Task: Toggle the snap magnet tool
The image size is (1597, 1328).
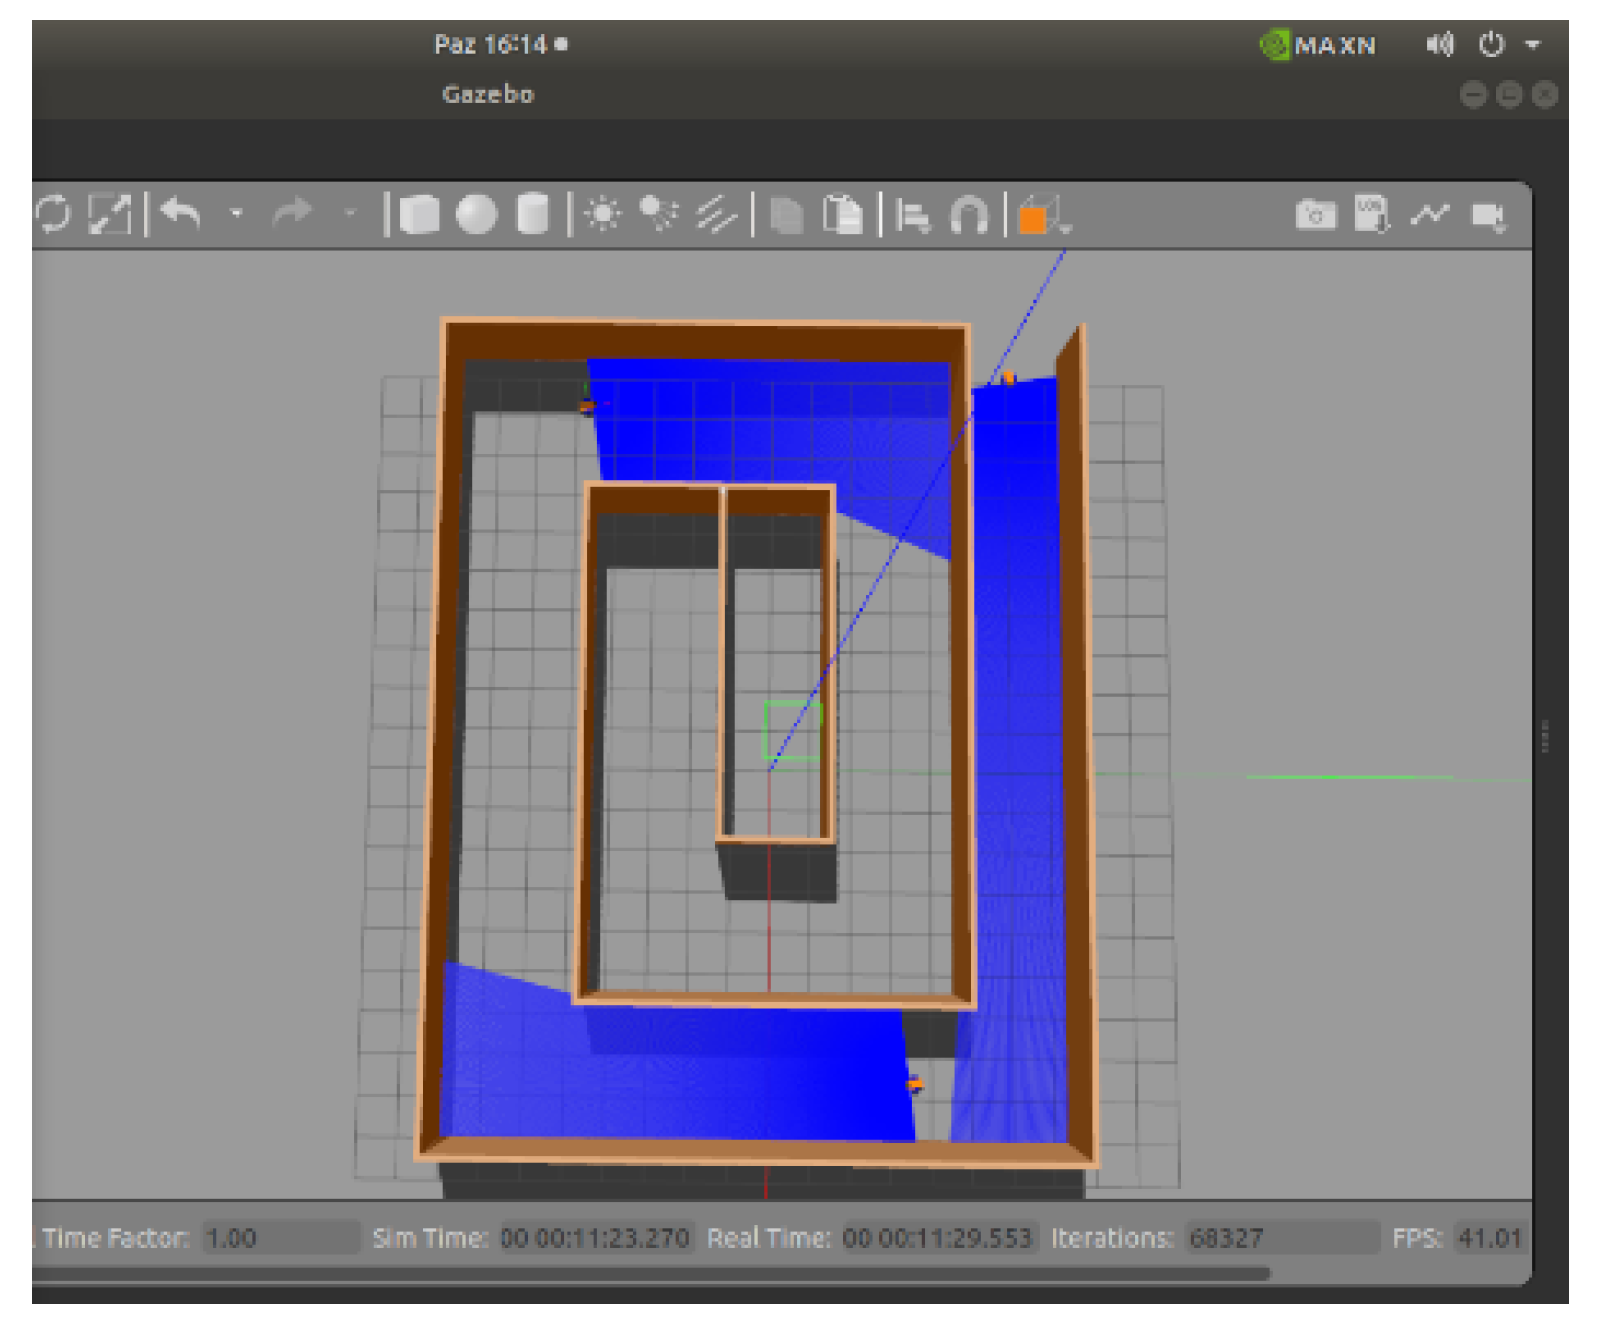Action: (968, 214)
